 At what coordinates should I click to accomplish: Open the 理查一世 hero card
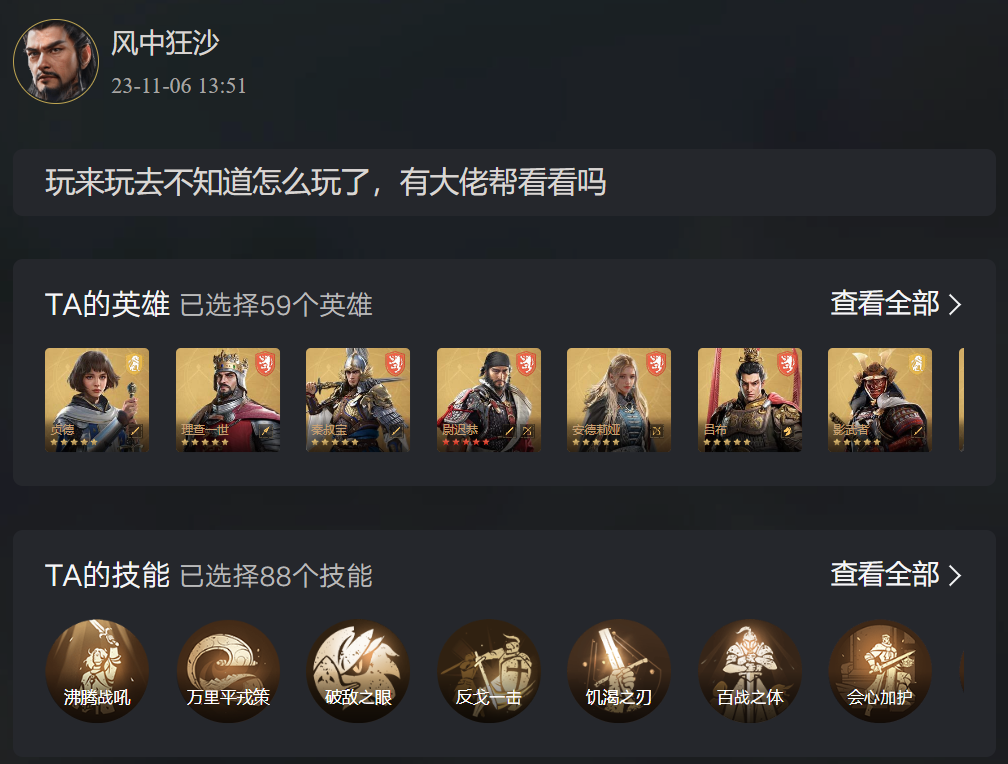228,400
